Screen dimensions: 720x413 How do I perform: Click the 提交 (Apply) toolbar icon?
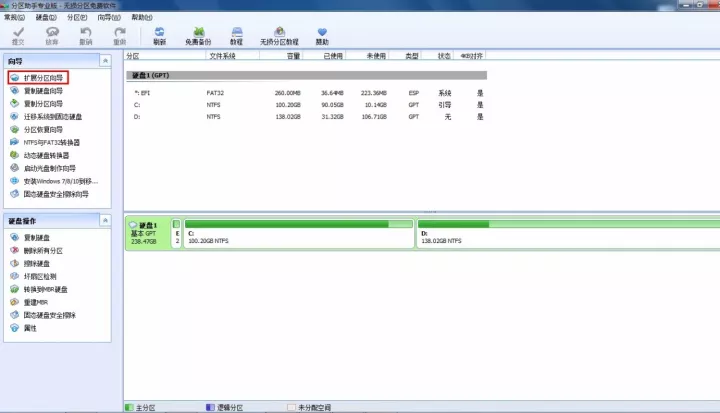pos(19,36)
